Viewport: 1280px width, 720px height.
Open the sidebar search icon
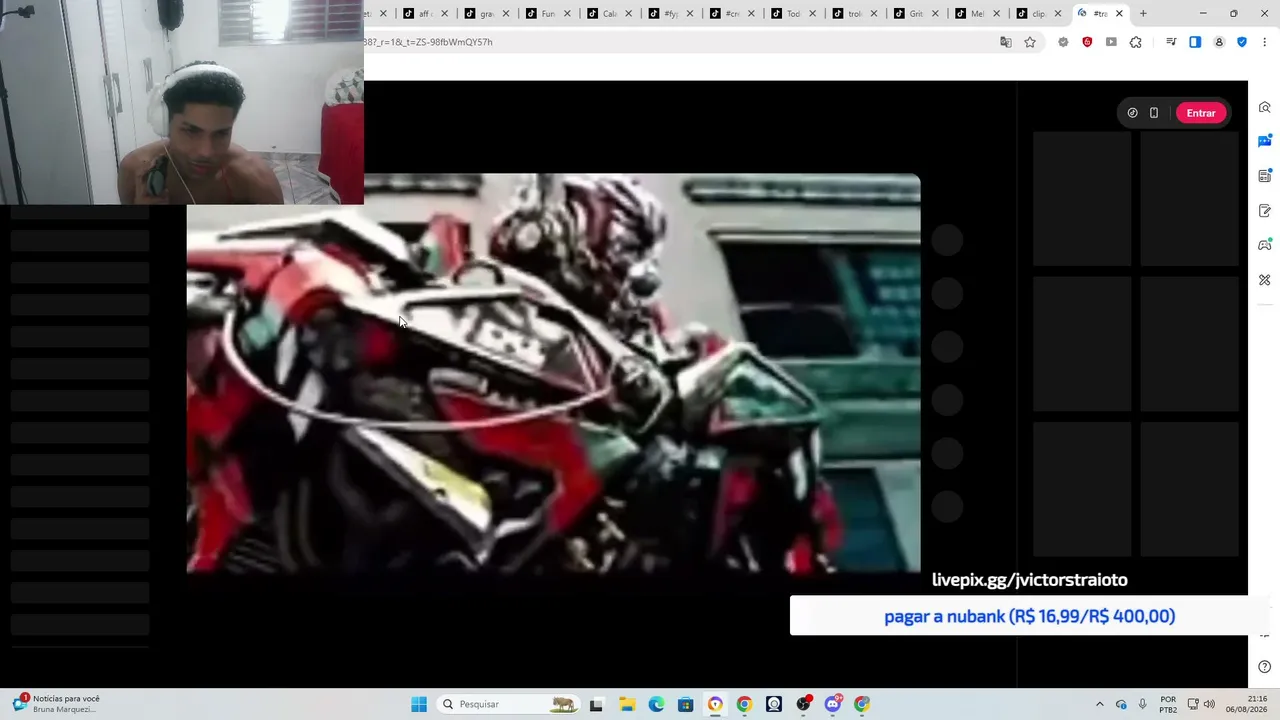1265,108
